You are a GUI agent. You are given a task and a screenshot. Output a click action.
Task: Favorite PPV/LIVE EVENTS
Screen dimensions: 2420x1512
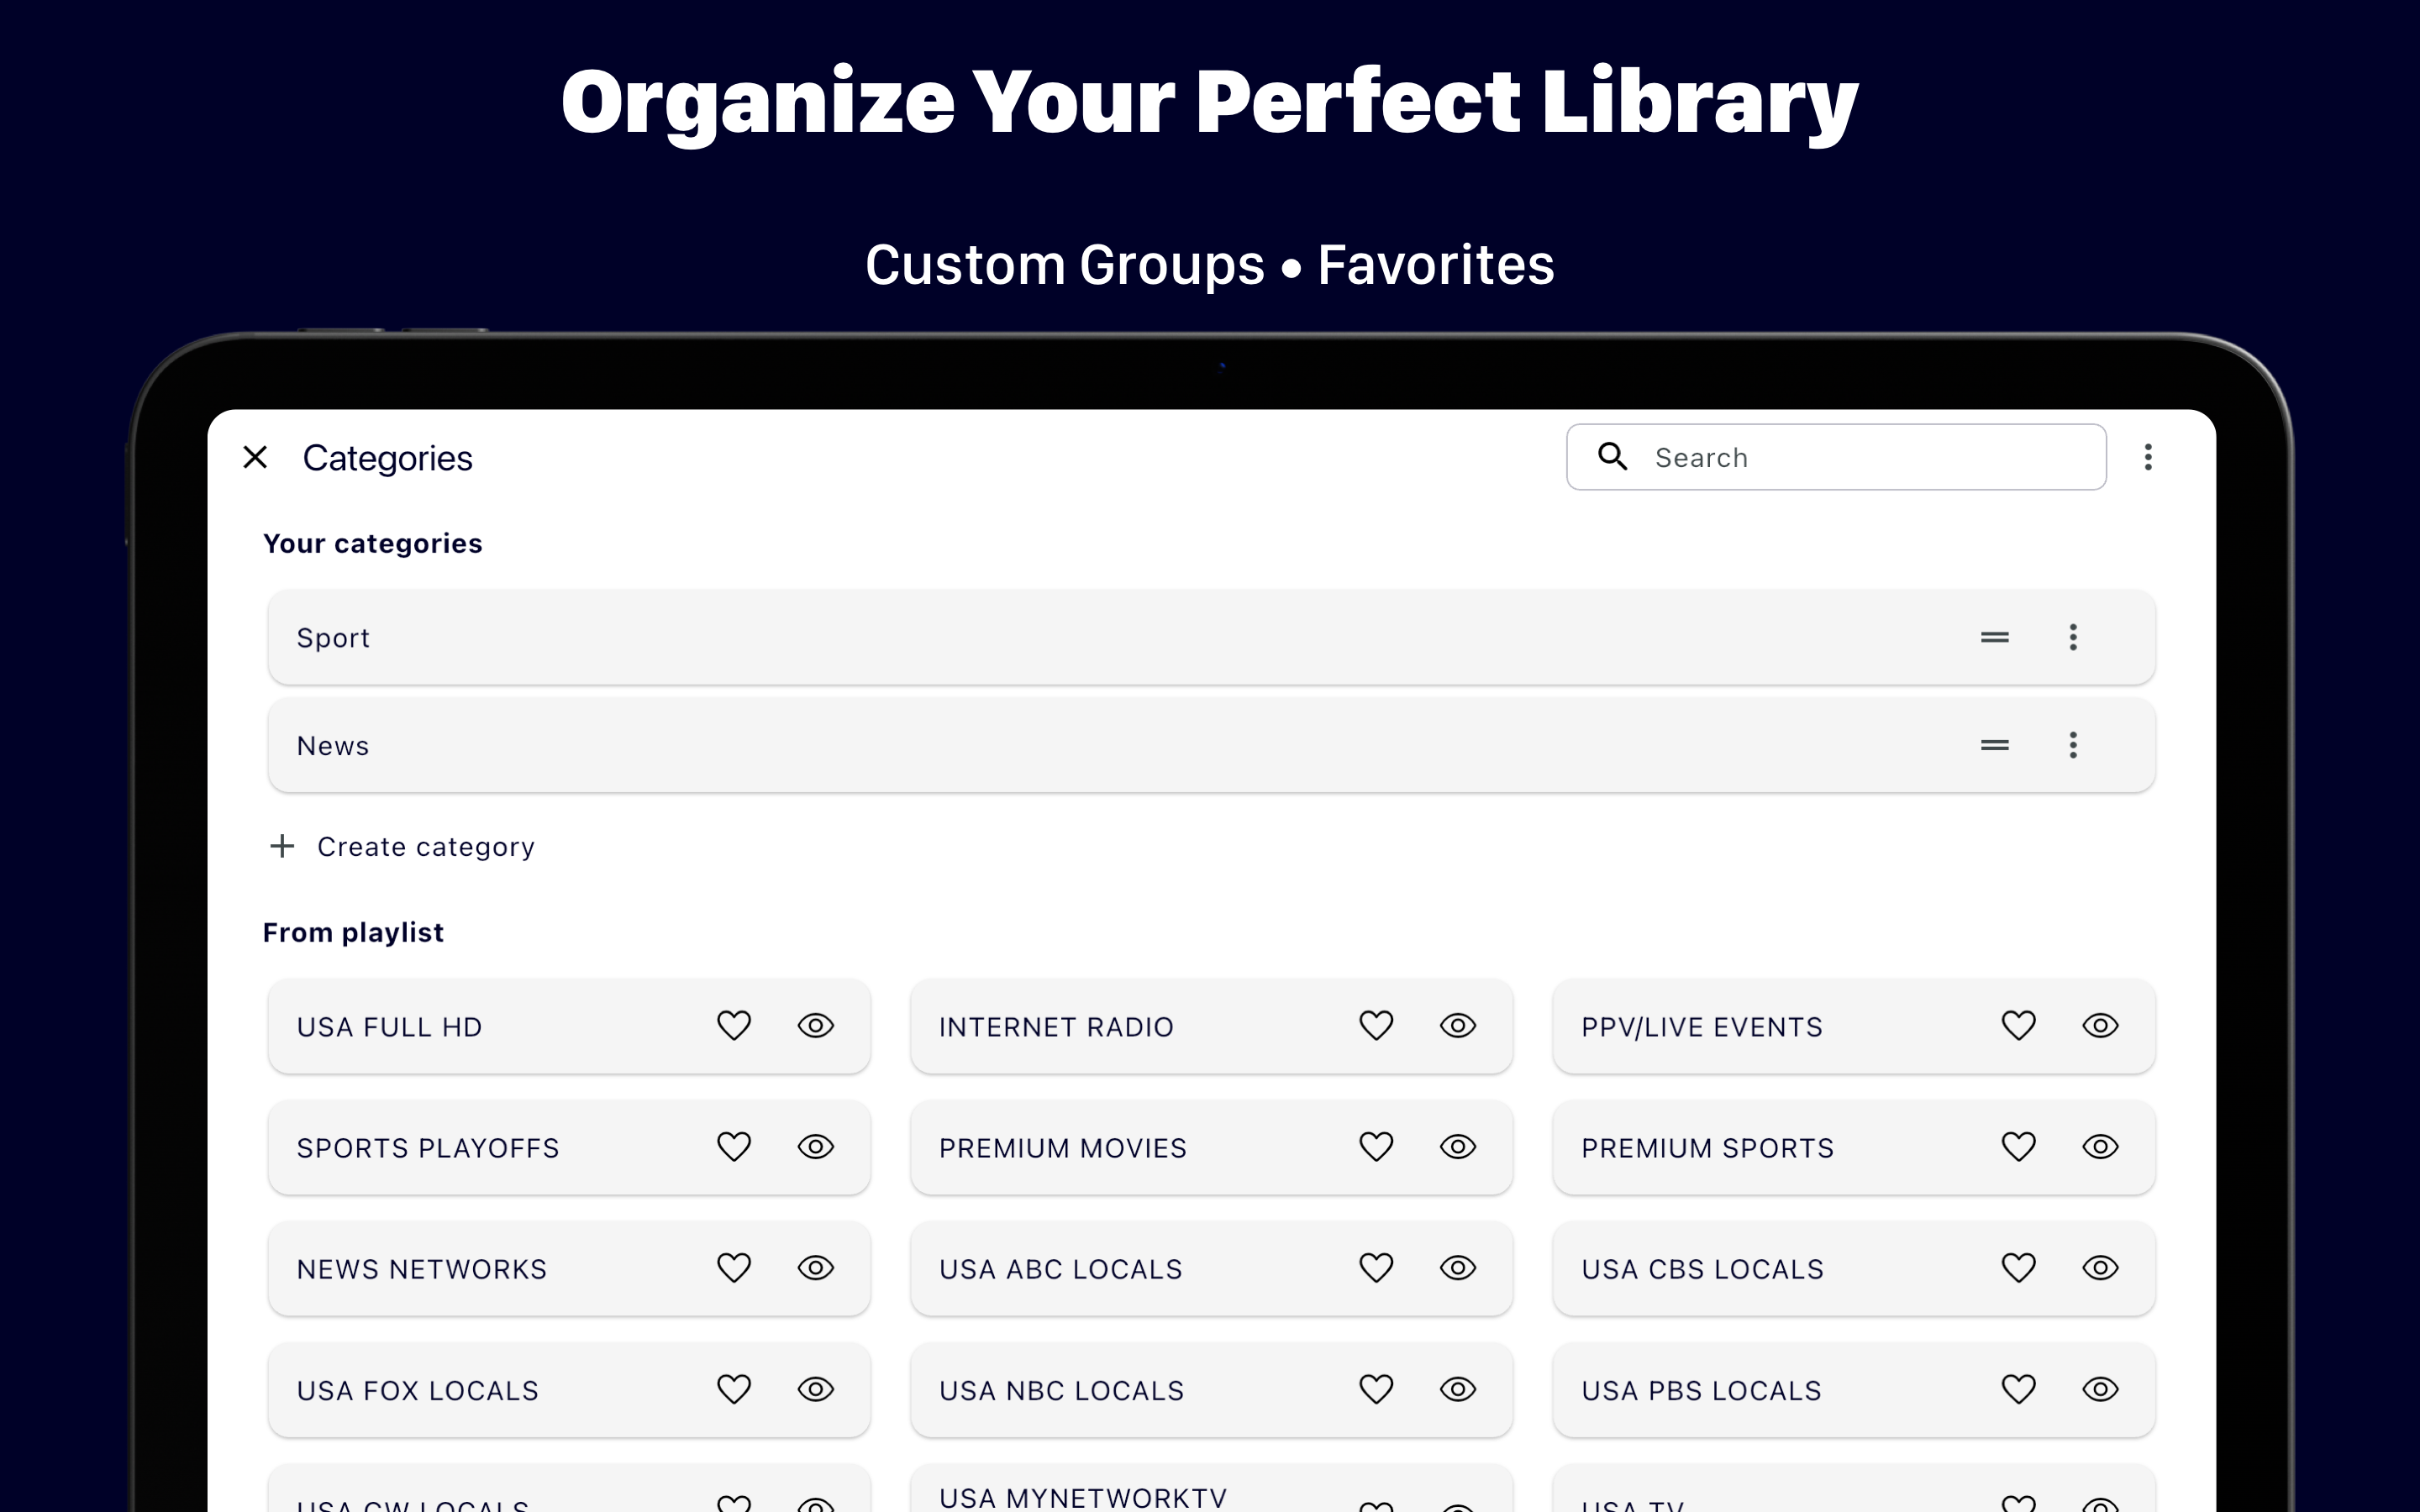tap(2019, 1026)
